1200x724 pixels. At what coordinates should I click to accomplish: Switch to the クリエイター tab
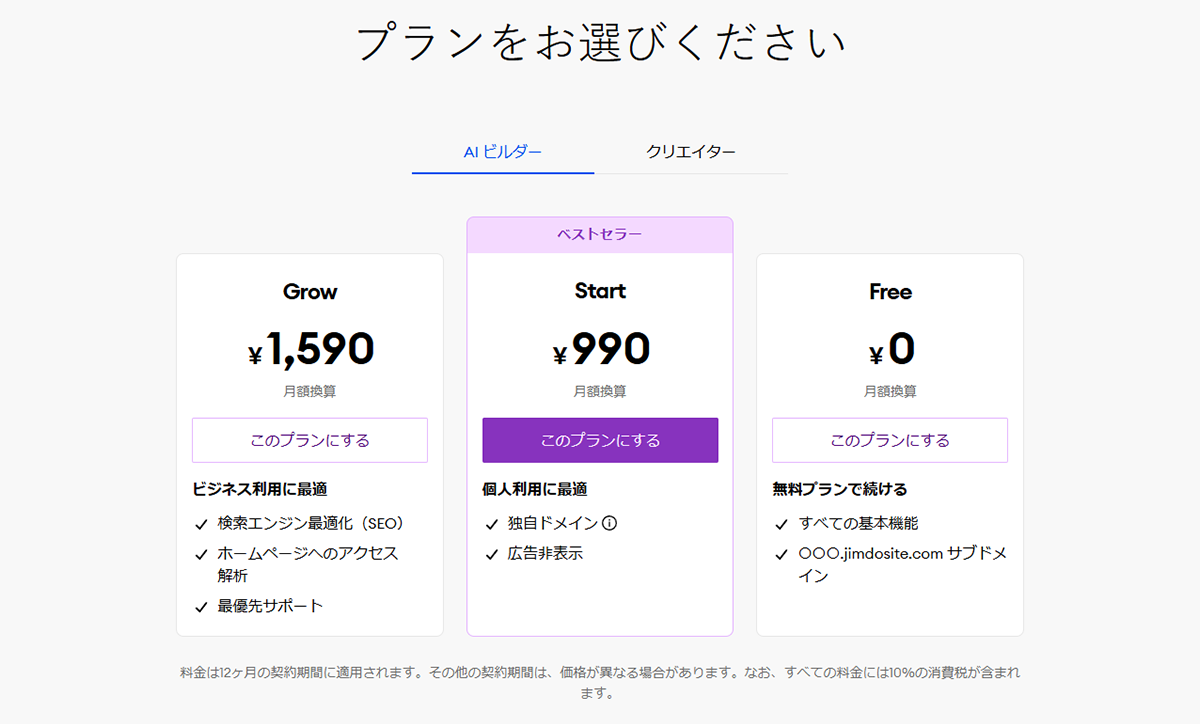pyautogui.click(x=691, y=152)
